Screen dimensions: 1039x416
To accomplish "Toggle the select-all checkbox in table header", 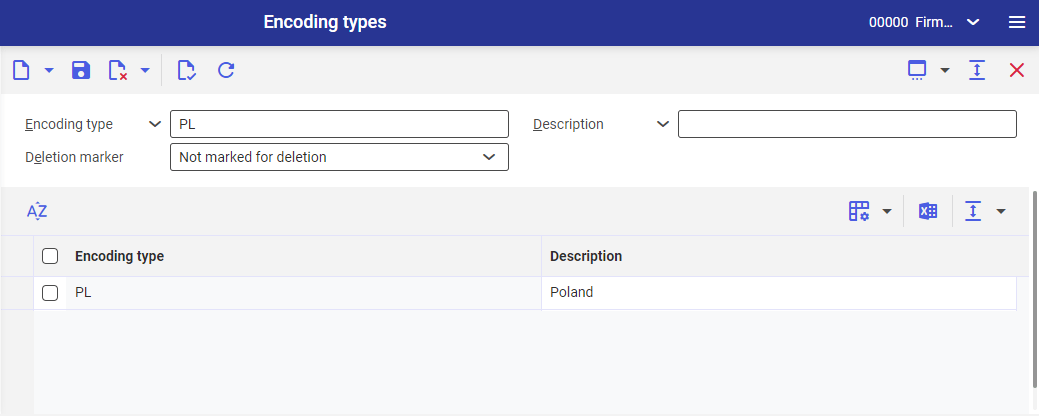I will (50, 256).
